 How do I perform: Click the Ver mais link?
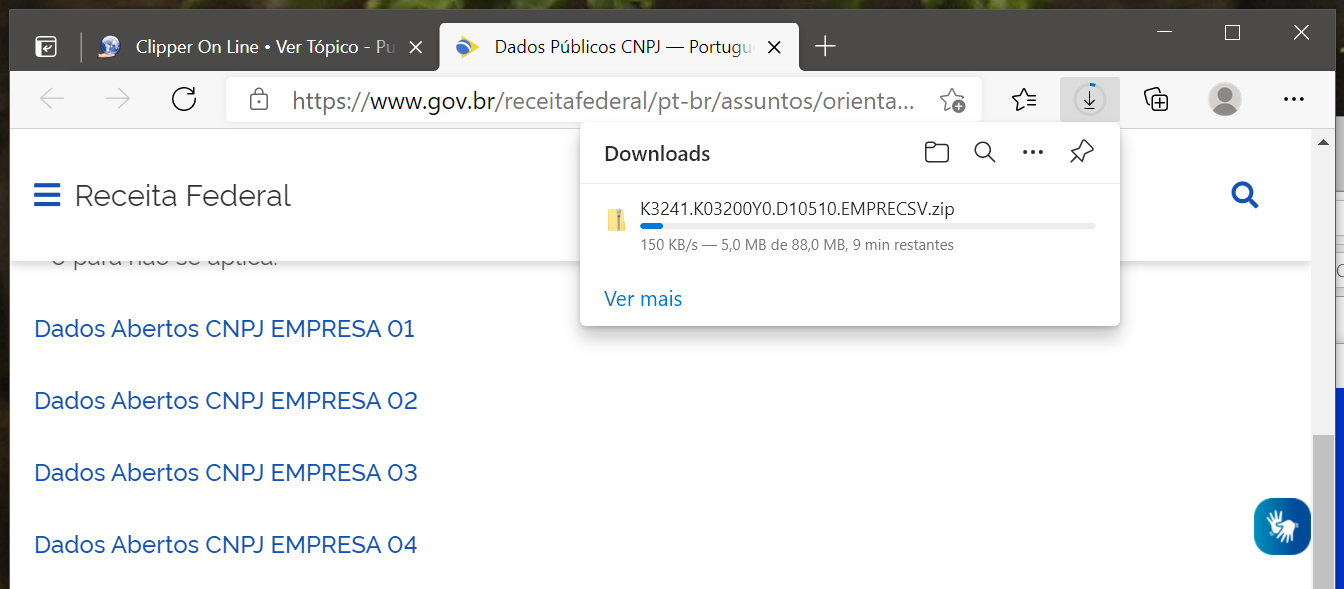pyautogui.click(x=643, y=299)
